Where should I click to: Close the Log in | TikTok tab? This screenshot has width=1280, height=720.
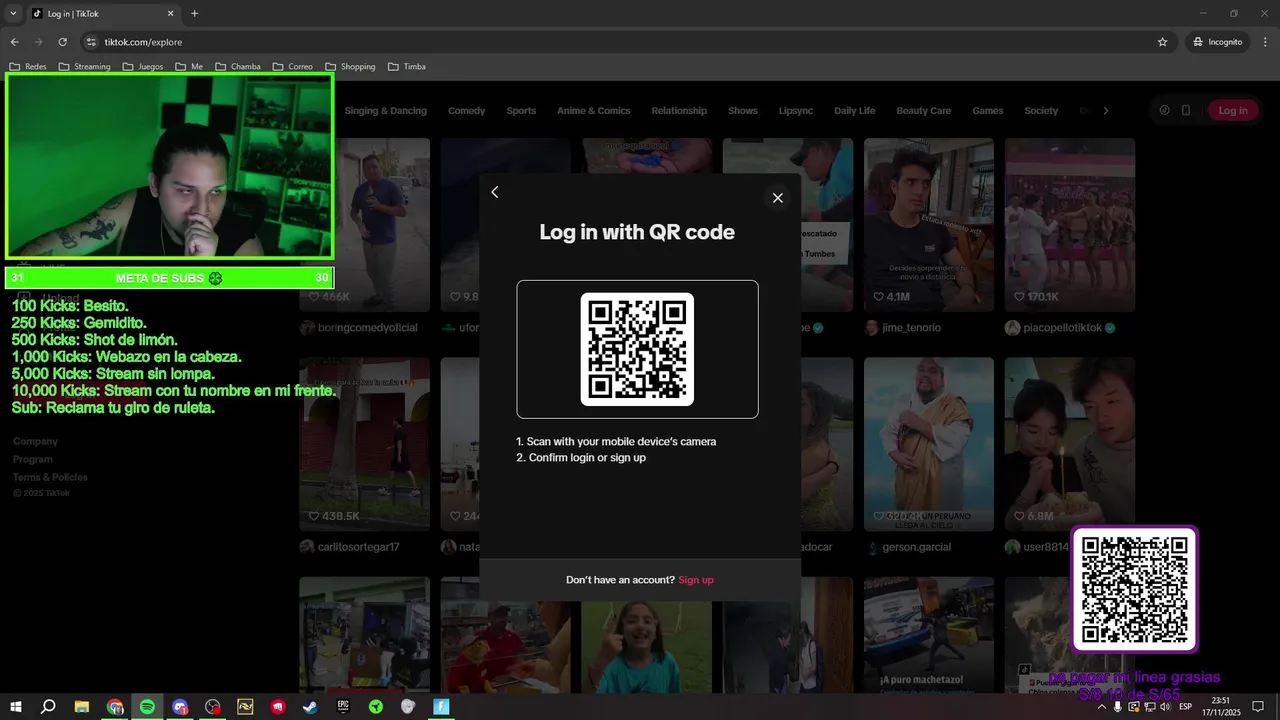click(170, 13)
